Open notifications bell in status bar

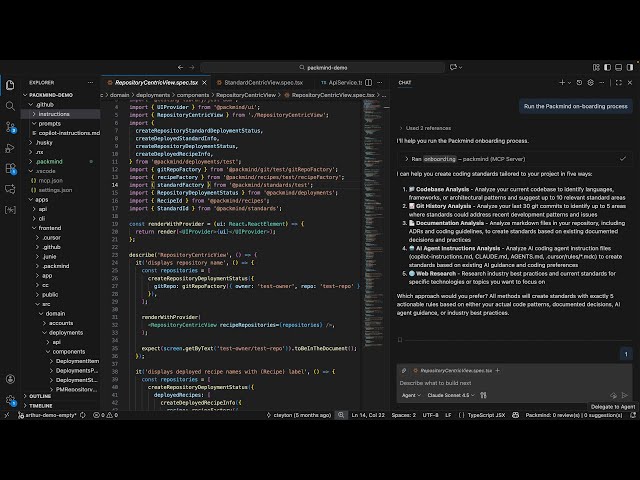point(633,415)
